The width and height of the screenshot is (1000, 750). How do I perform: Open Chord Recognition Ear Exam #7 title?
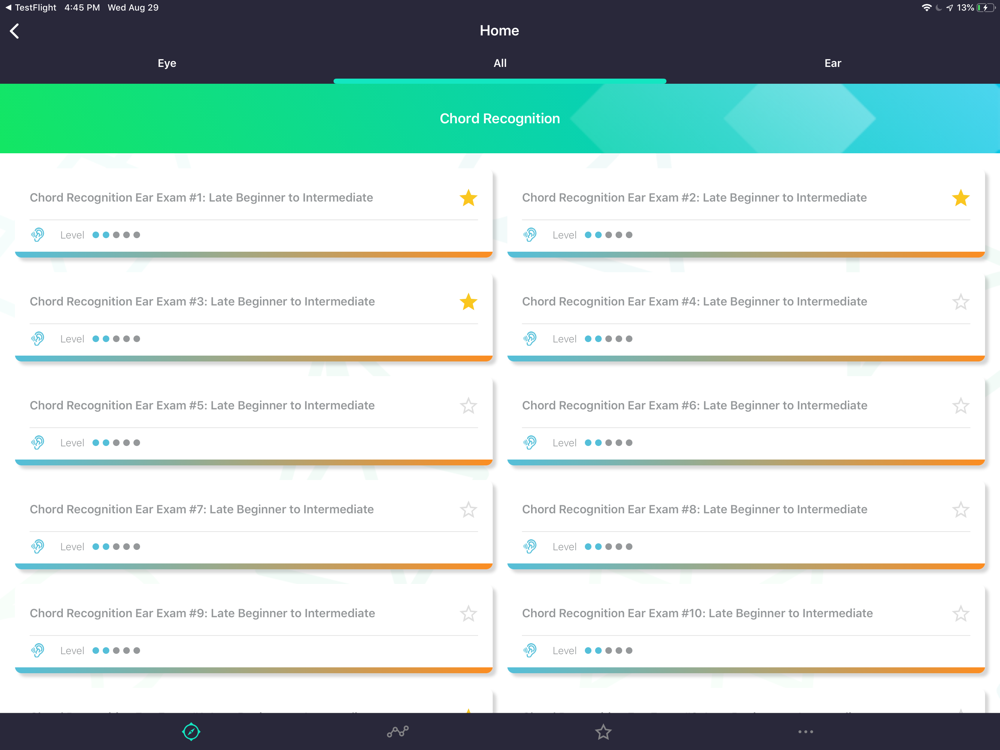pyautogui.click(x=202, y=510)
